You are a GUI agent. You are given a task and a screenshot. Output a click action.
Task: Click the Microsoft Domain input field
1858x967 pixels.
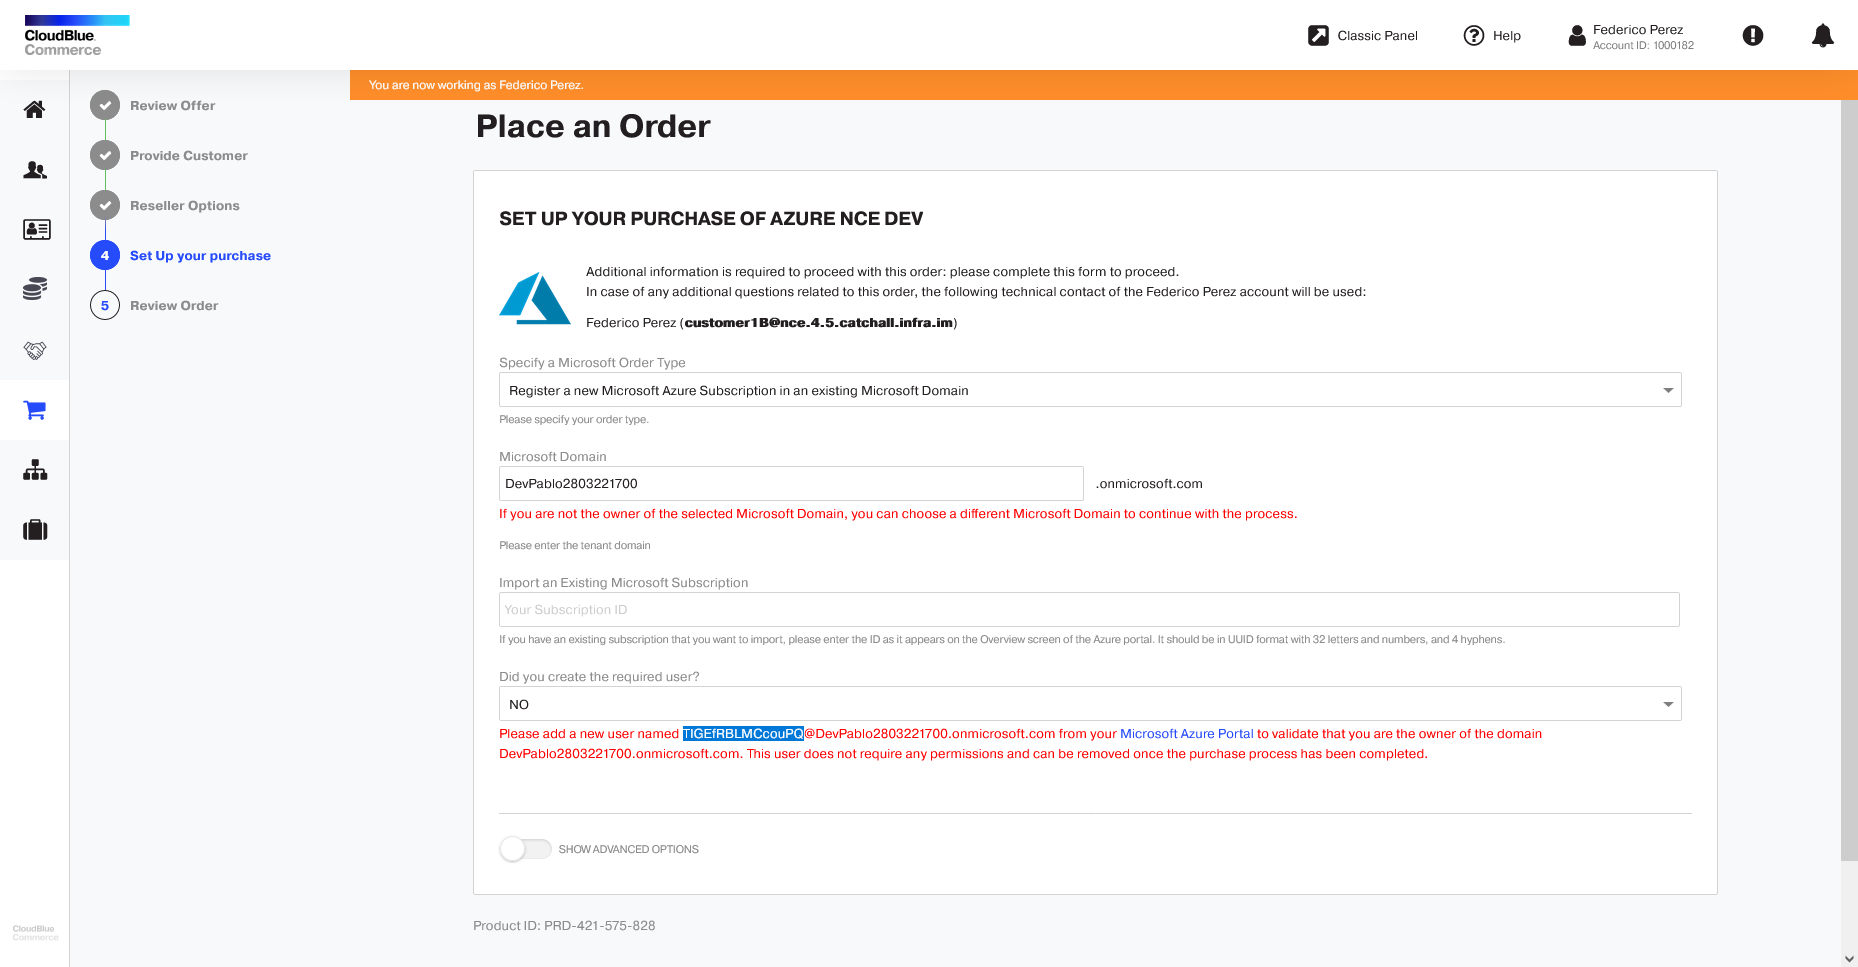click(x=791, y=484)
